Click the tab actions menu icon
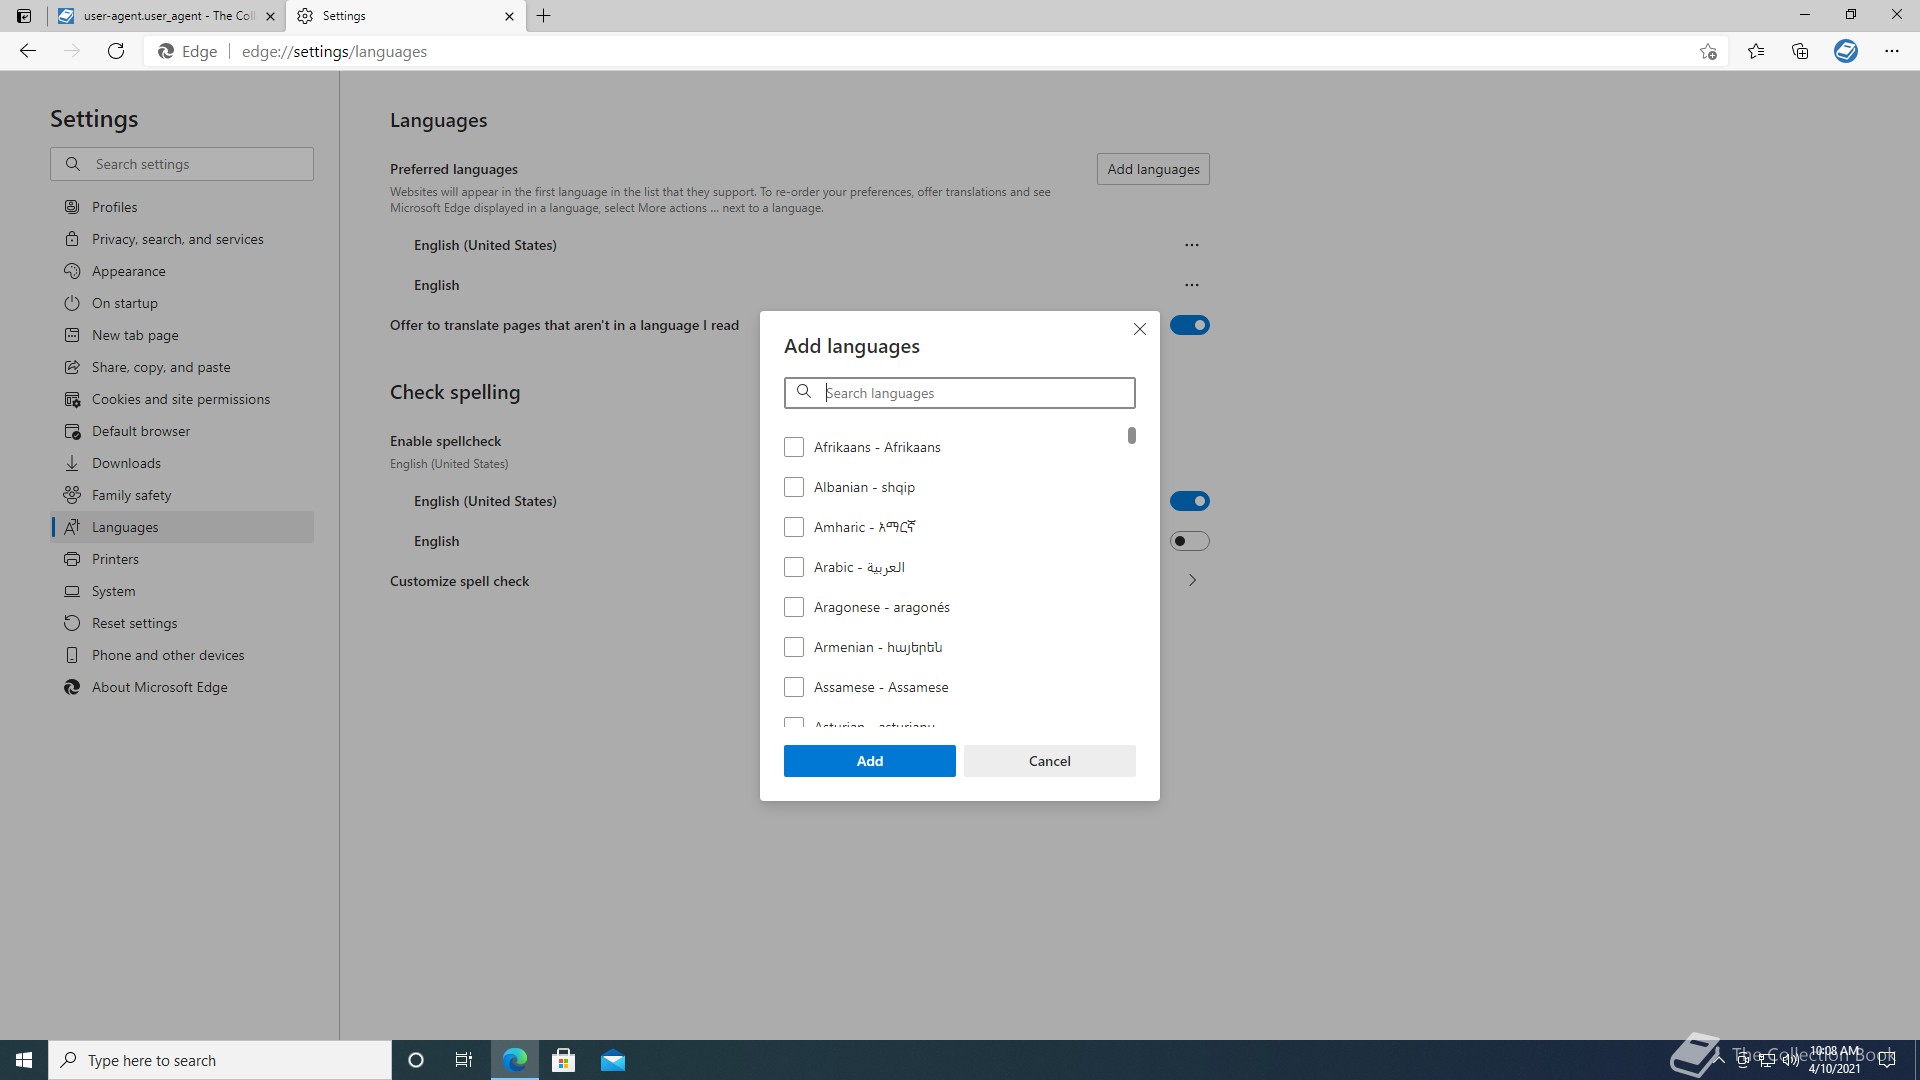This screenshot has width=1920, height=1080. click(24, 16)
